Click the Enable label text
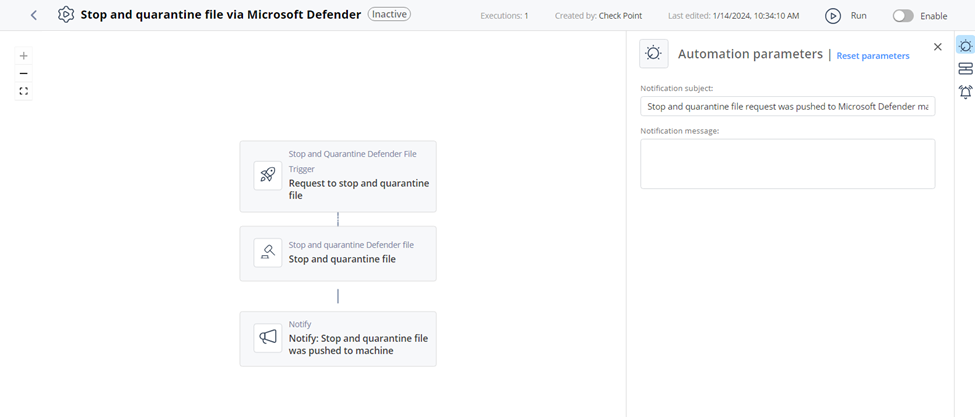 coord(934,16)
